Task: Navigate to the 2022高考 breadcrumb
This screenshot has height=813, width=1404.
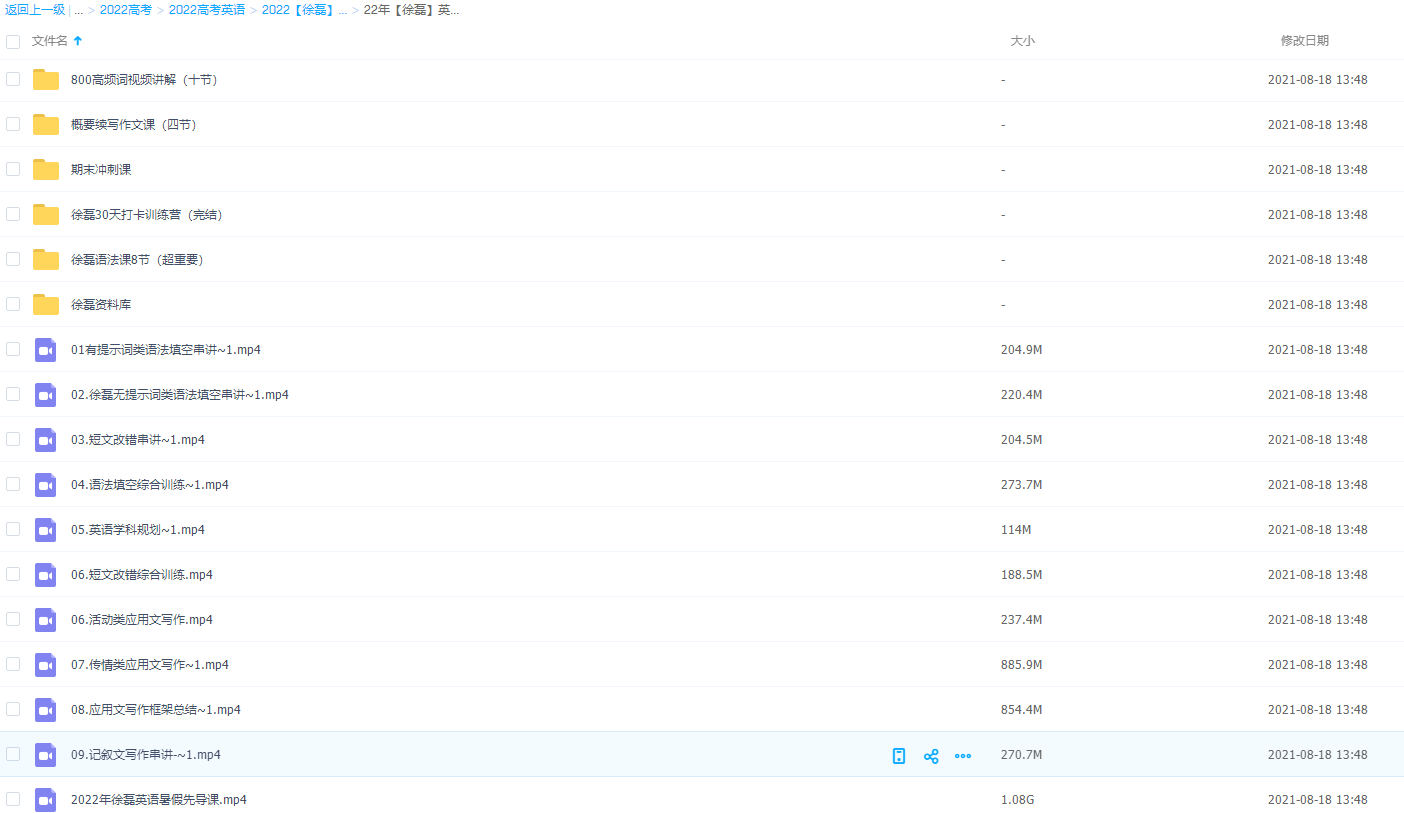Action: coord(126,10)
